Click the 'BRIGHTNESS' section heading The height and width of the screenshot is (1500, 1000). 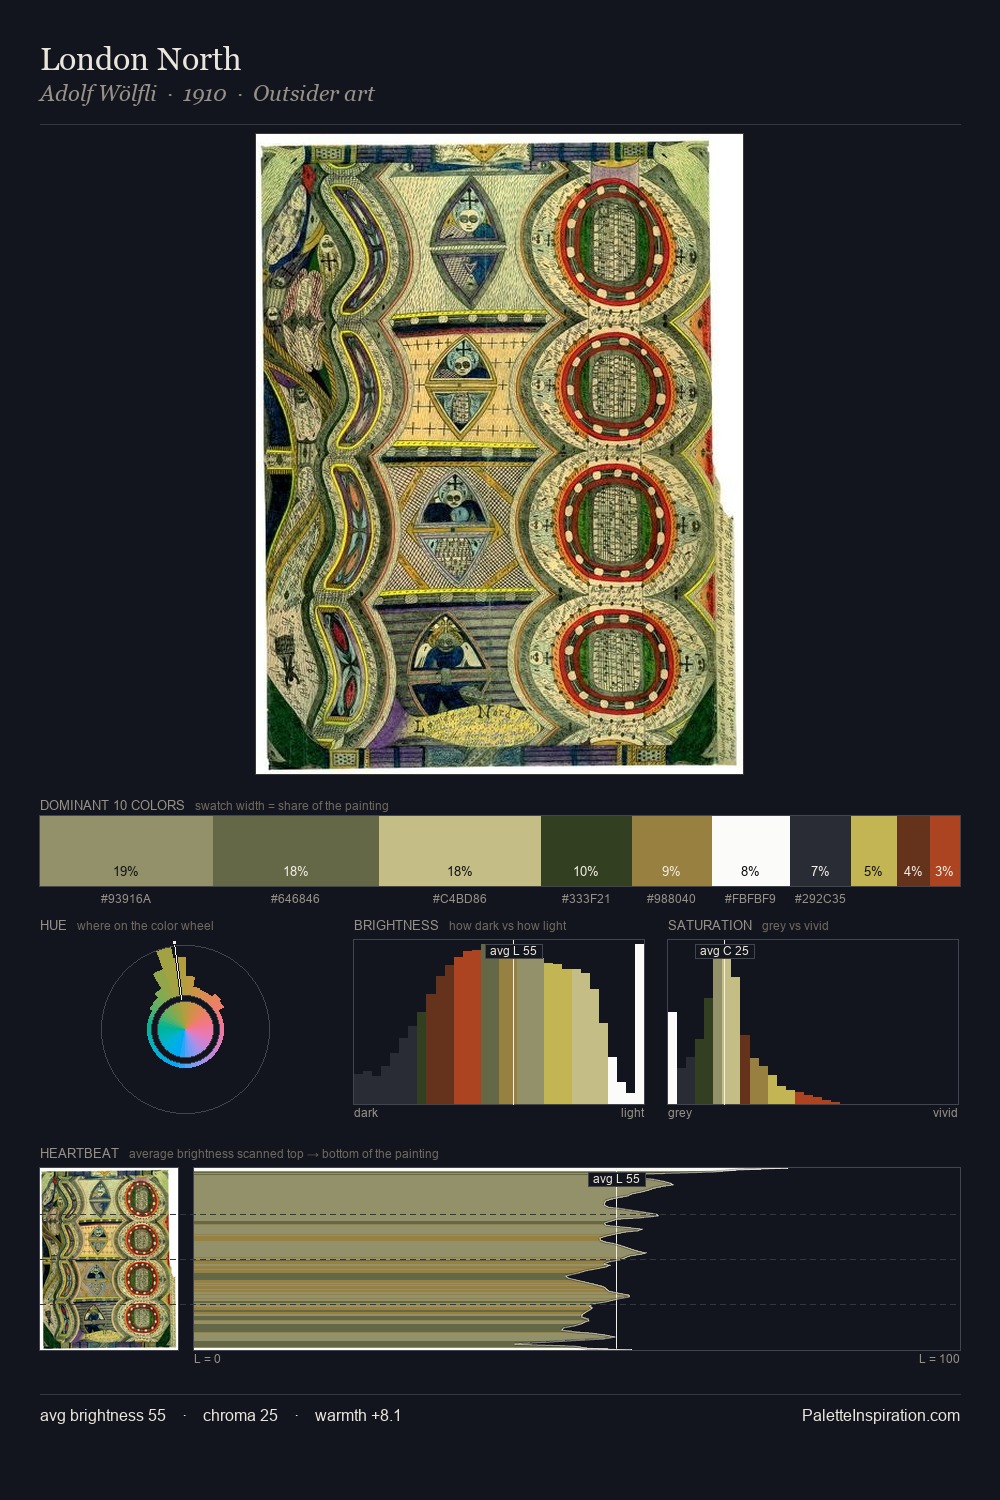click(396, 925)
